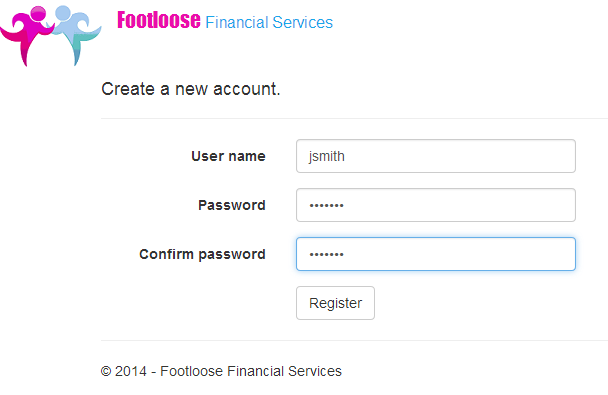The image size is (608, 395).
Task: Click the blue Financial Services header text
Action: pos(269,22)
